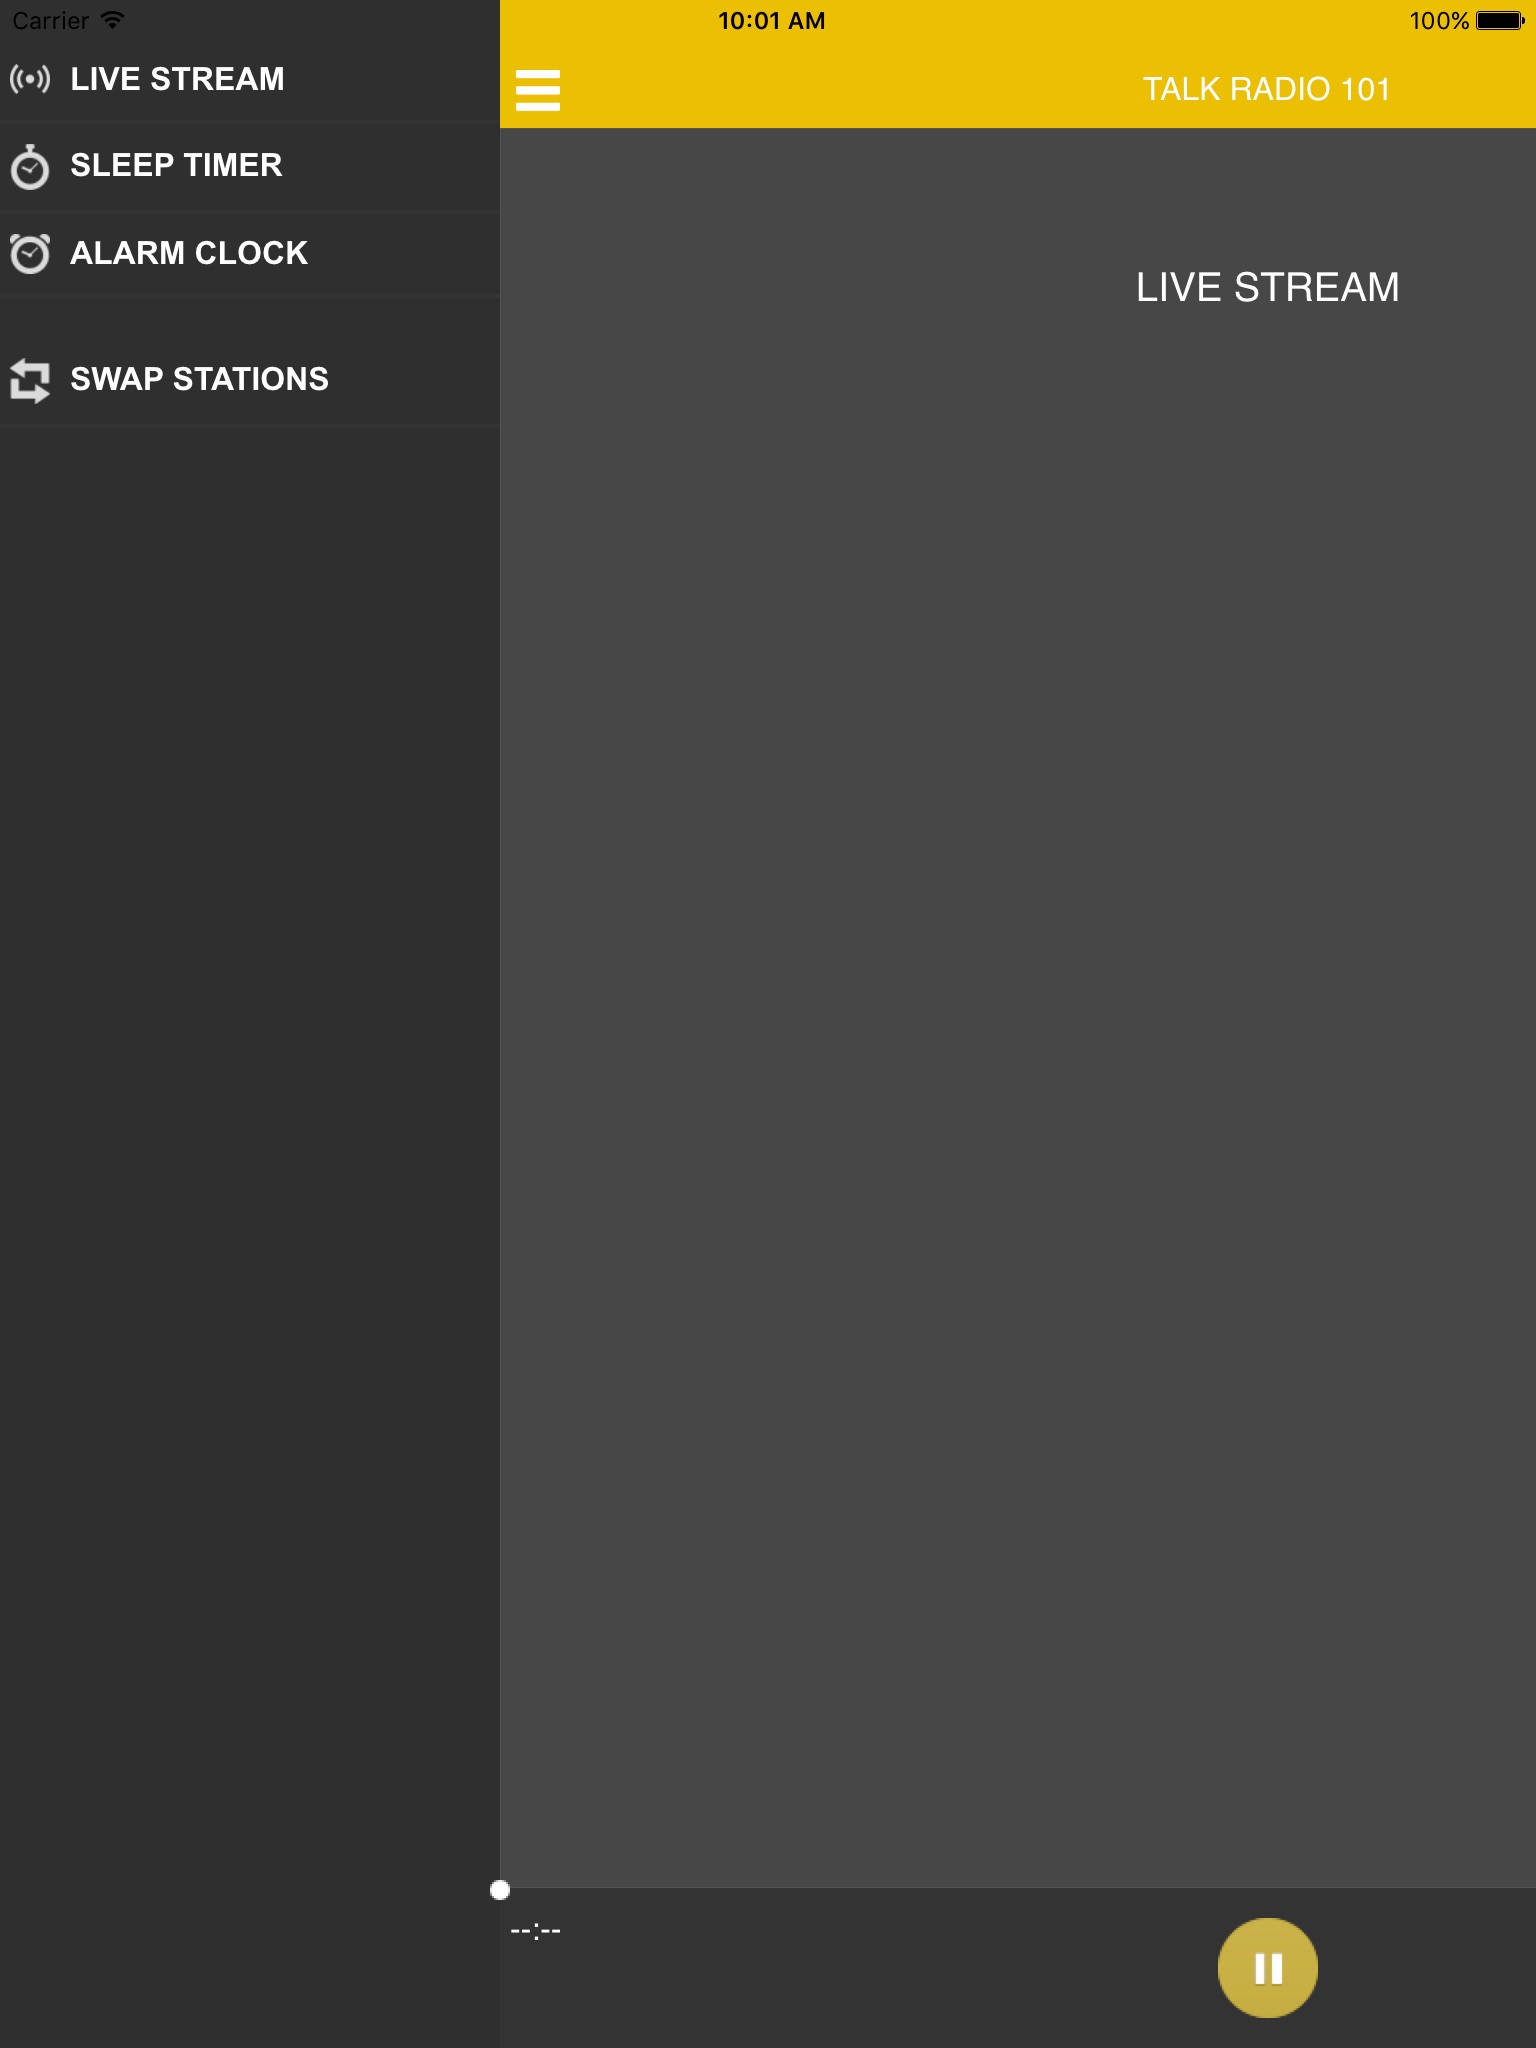Click the elapsed time indicator
Screen dimensions: 1536x2048
pyautogui.click(x=536, y=1930)
